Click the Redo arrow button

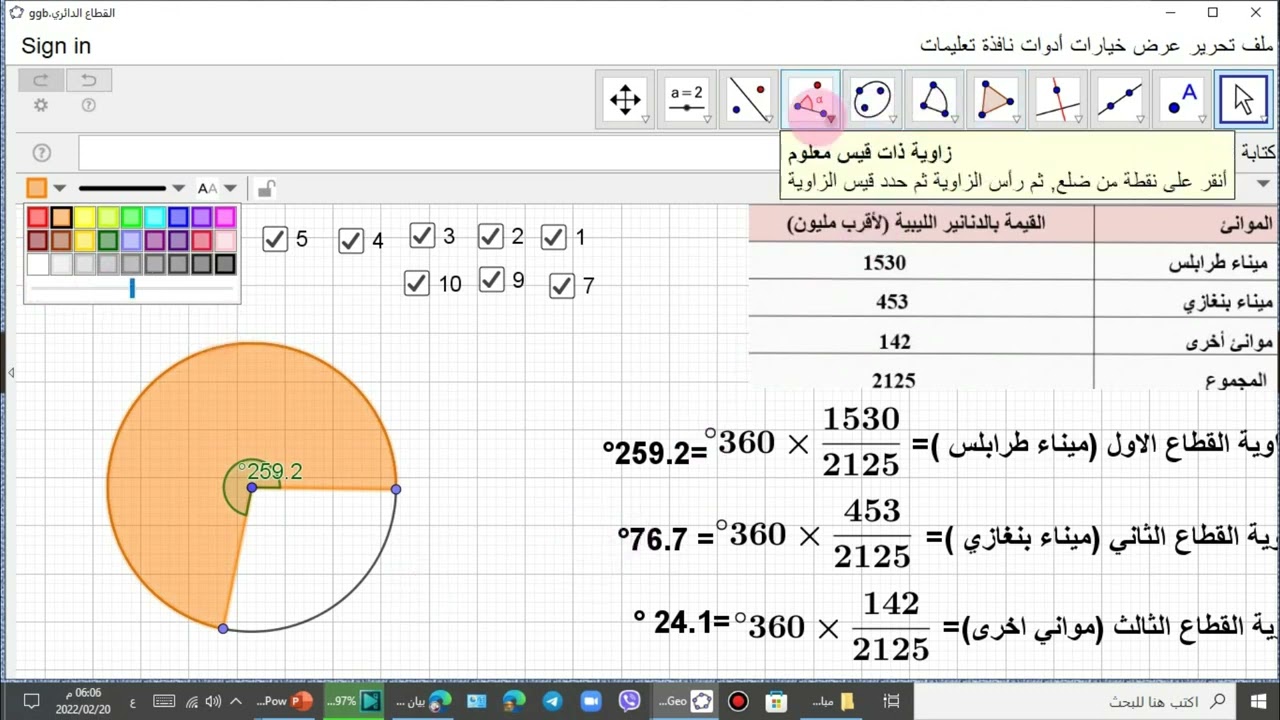[41, 80]
